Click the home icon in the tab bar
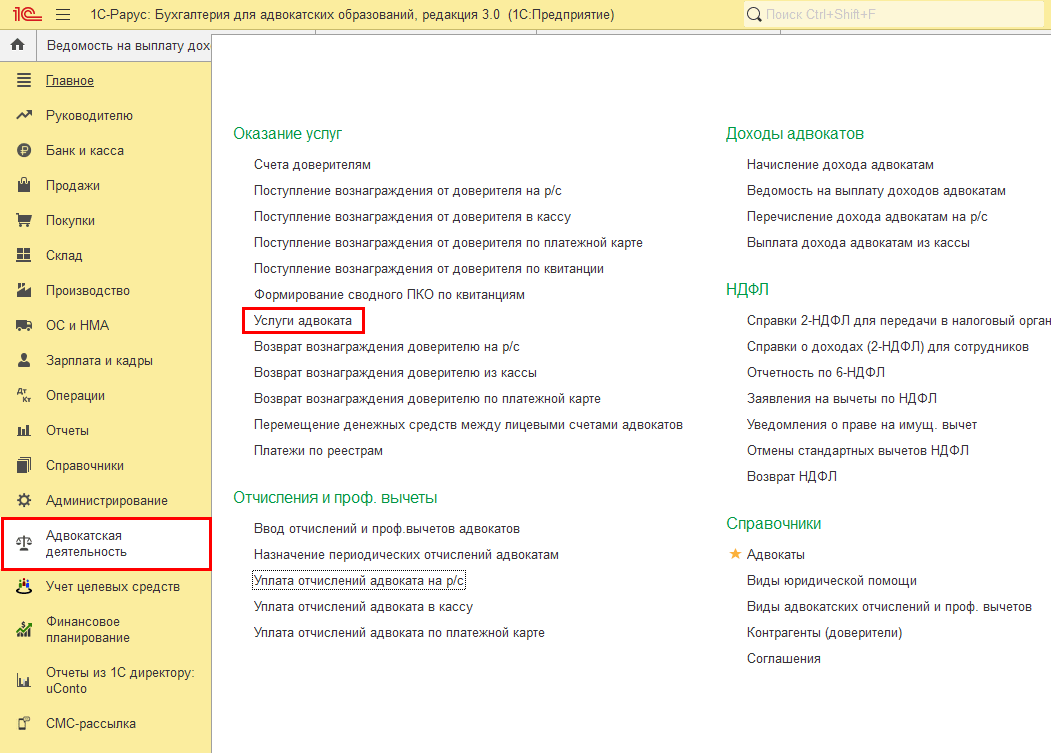Viewport: 1051px width, 753px height. [17, 46]
